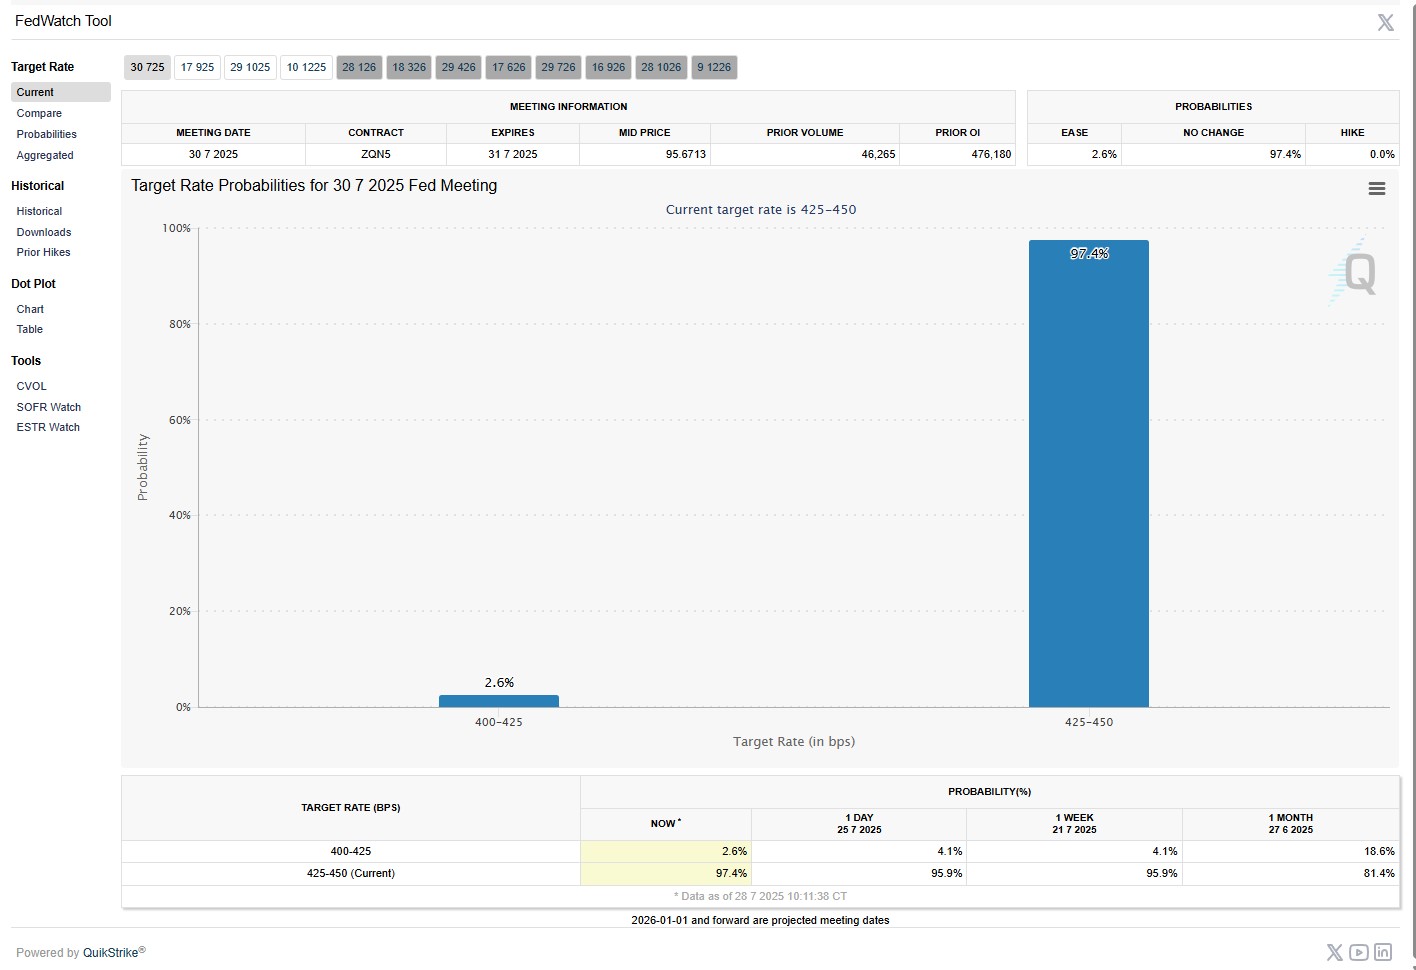Click the 425-450 (Current) row label
Screen dimensions: 1416x970
(351, 873)
